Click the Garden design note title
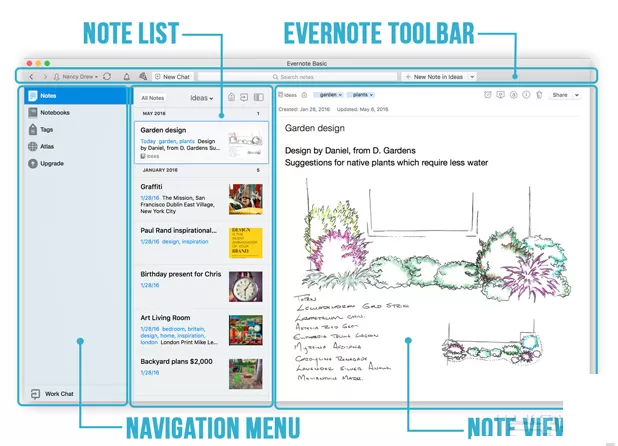The height and width of the screenshot is (446, 618). [315, 128]
